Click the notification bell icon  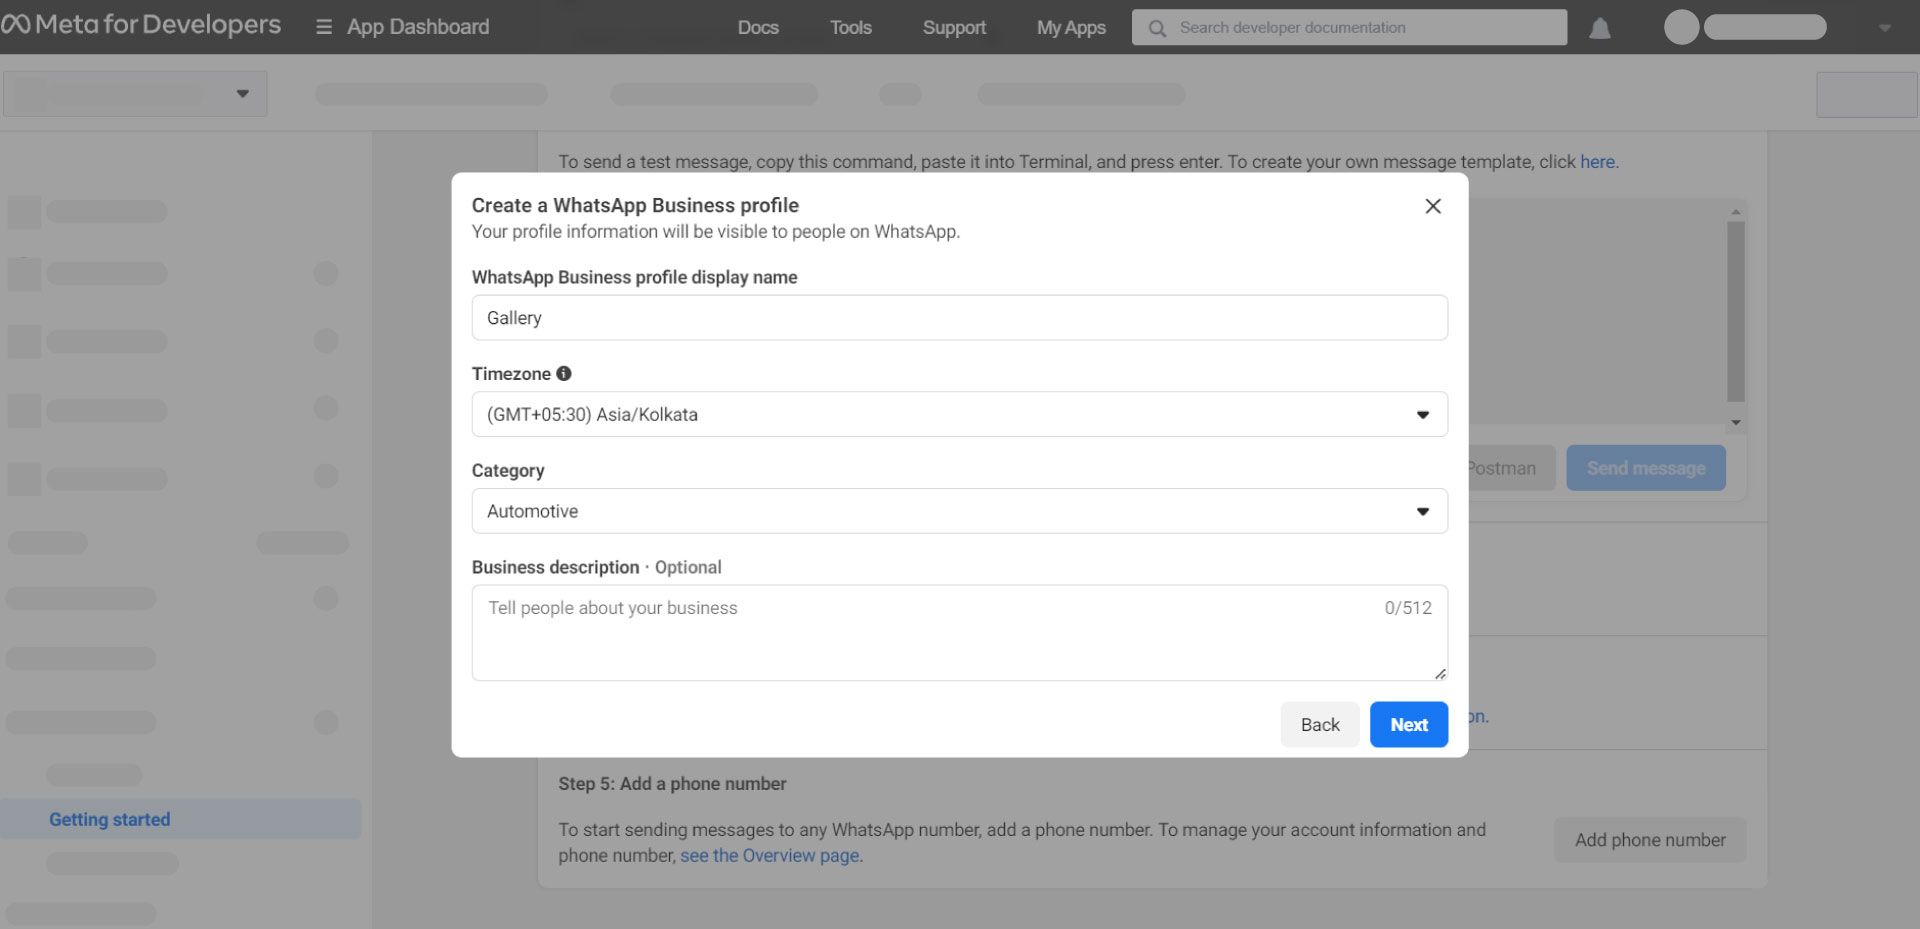(1600, 29)
